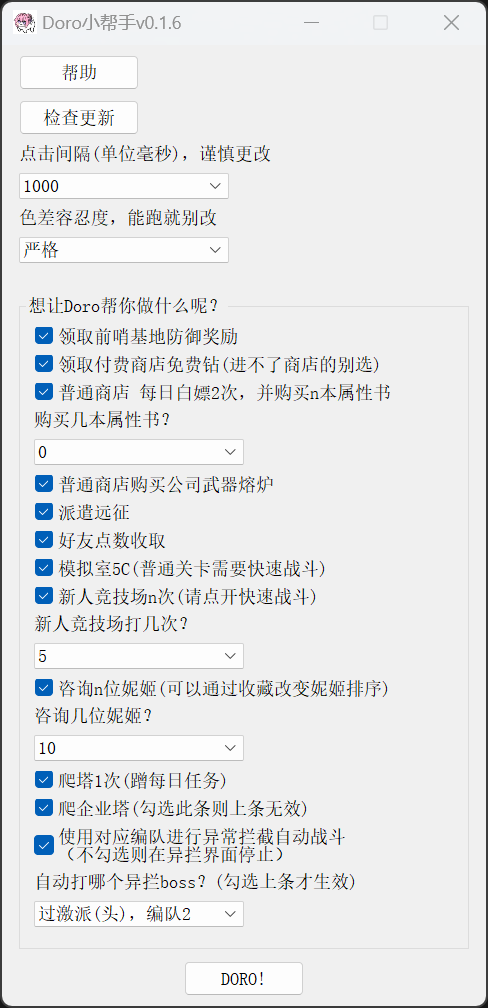Disable 普通商店购买公司武器熔炉
The width and height of the screenshot is (488, 1008).
pos(44,483)
